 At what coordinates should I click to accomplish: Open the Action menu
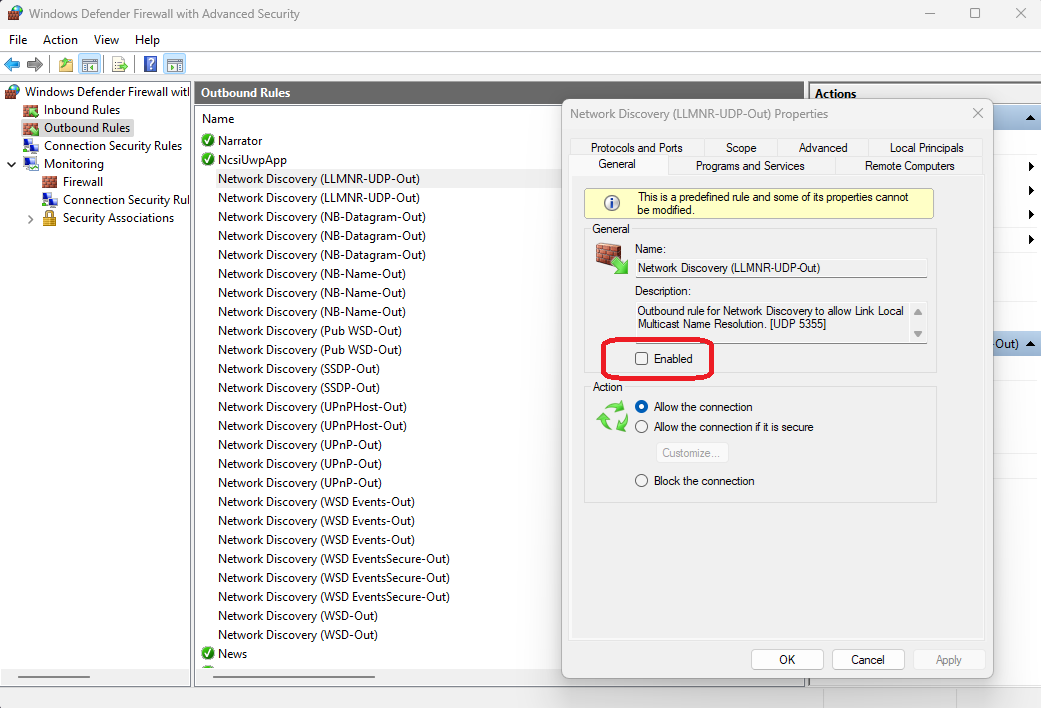tap(60, 40)
